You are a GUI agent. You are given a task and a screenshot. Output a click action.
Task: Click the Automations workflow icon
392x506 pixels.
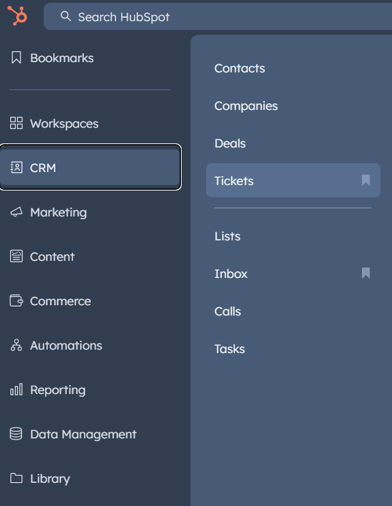tap(16, 345)
